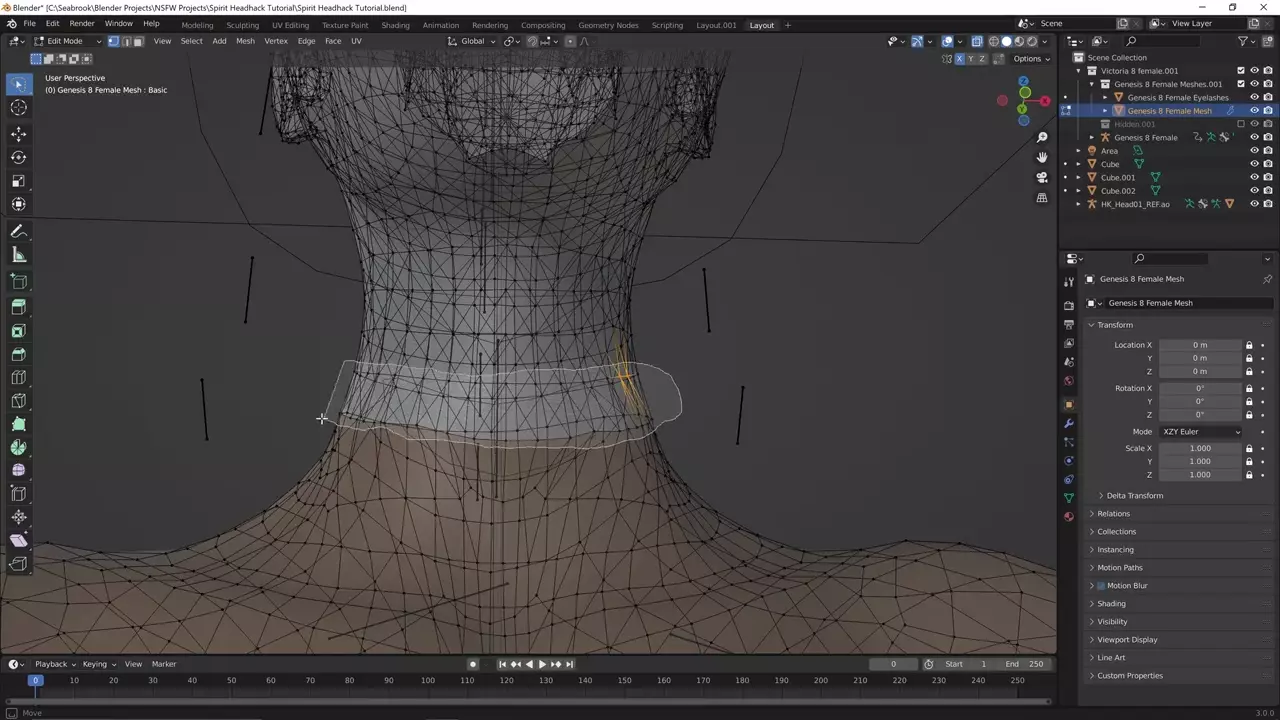Uncheck the Victoria 8 female.001 collection checkbox

pyautogui.click(x=1241, y=71)
